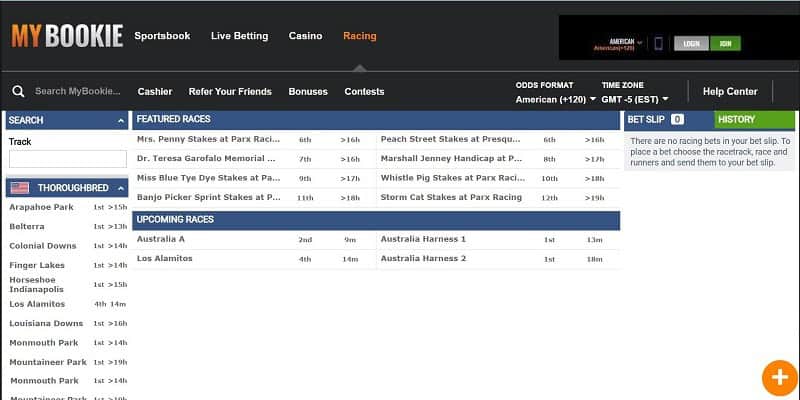800x400 pixels.
Task: Click the Login button
Action: (x=691, y=43)
